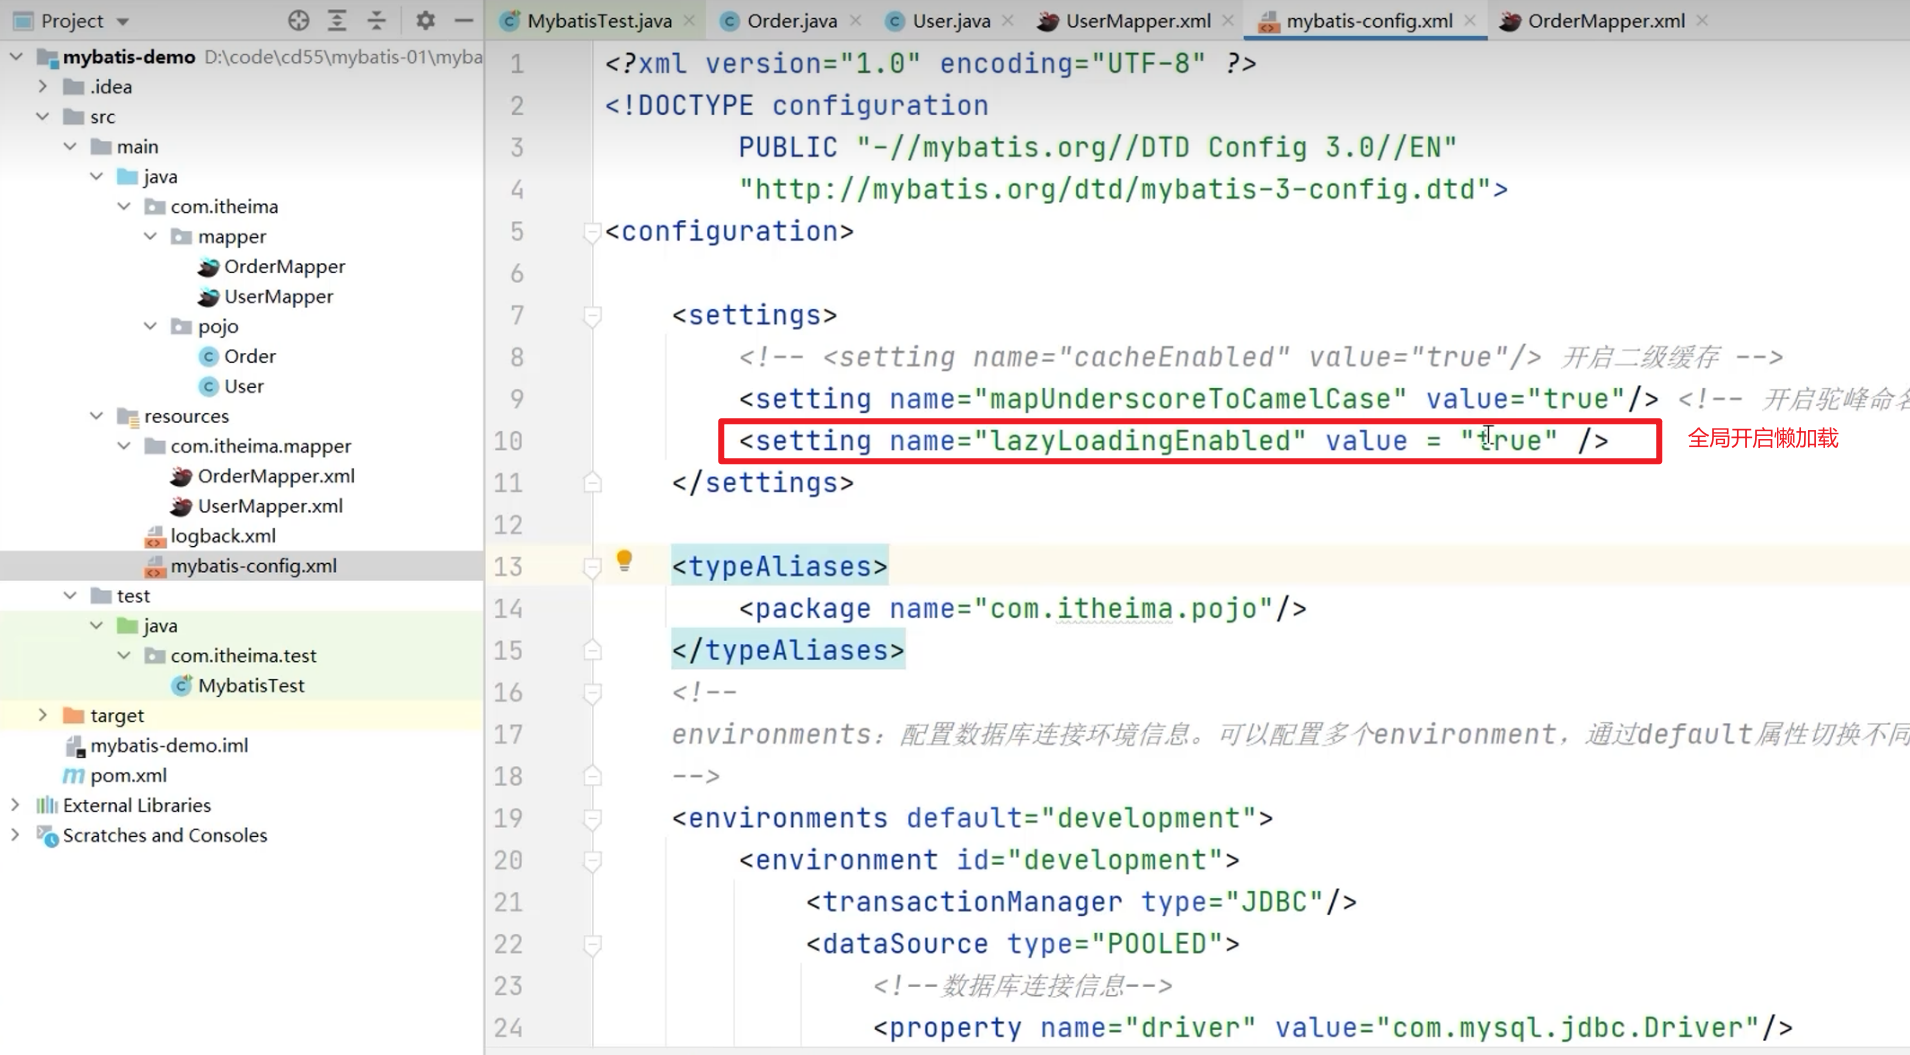Close the OrderMapper.xml tab
Image resolution: width=1910 pixels, height=1055 pixels.
[x=1702, y=21]
